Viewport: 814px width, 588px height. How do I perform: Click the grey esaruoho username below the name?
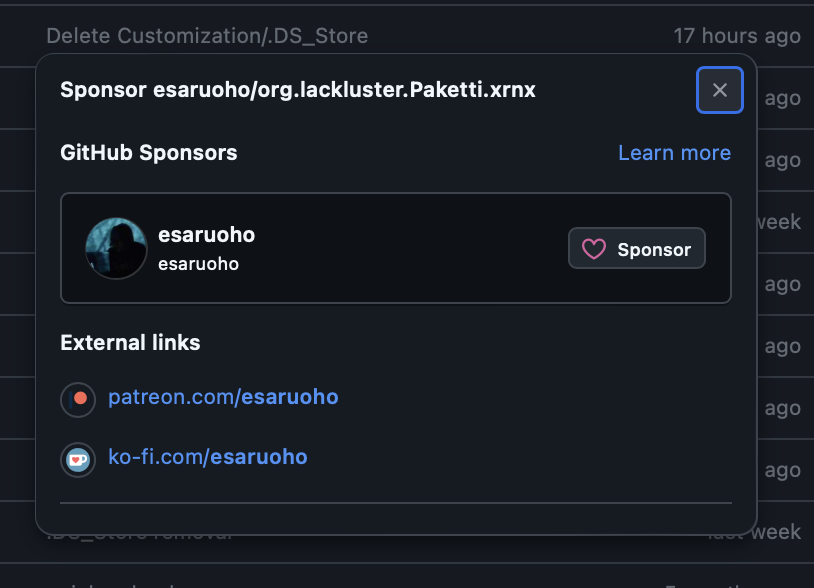(x=198, y=264)
